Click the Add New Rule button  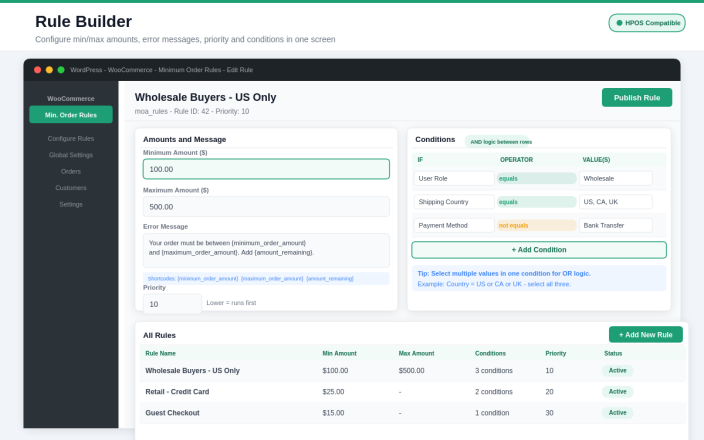646,334
